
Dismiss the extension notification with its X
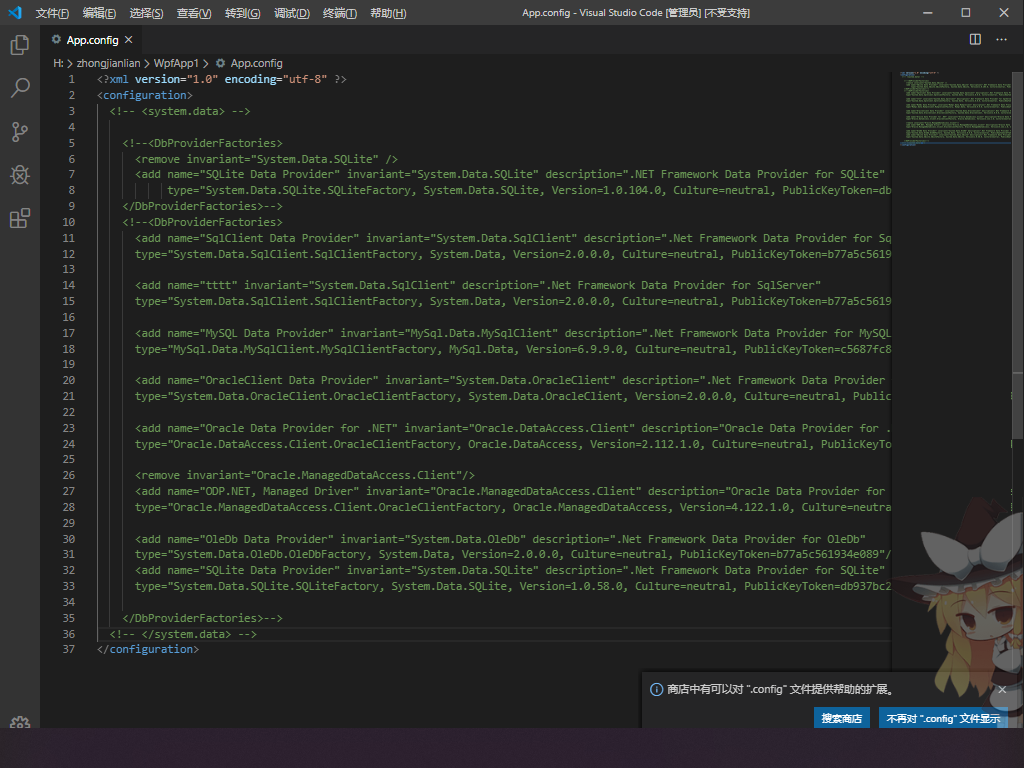[x=1002, y=689]
